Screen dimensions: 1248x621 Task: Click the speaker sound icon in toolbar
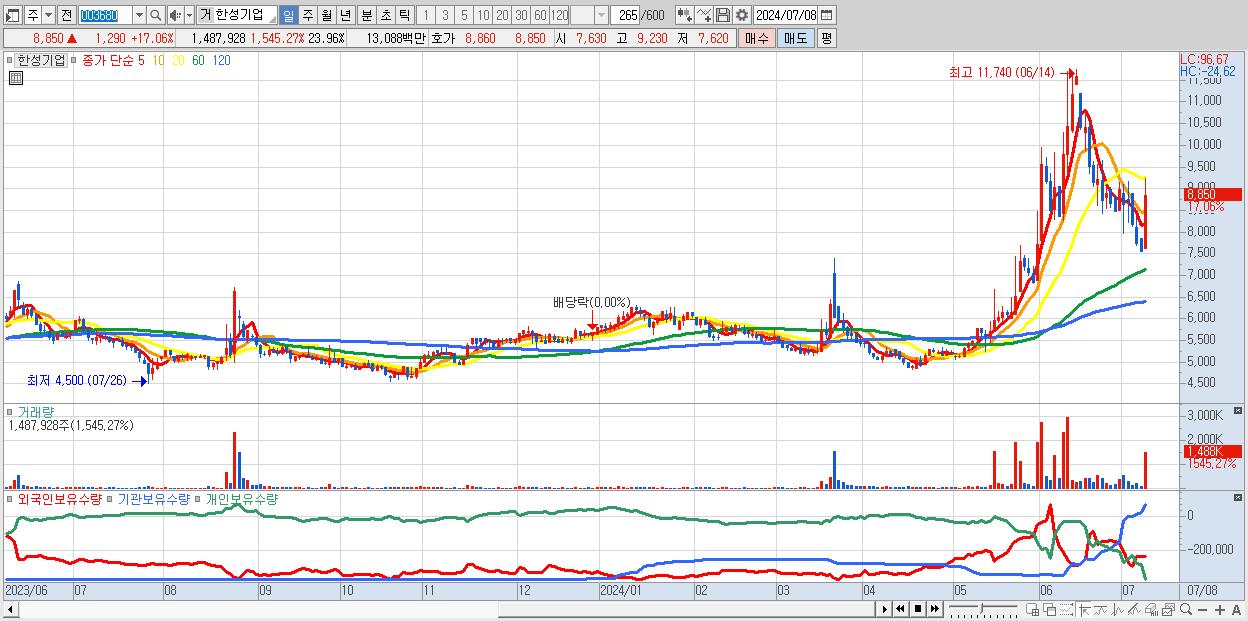(175, 15)
